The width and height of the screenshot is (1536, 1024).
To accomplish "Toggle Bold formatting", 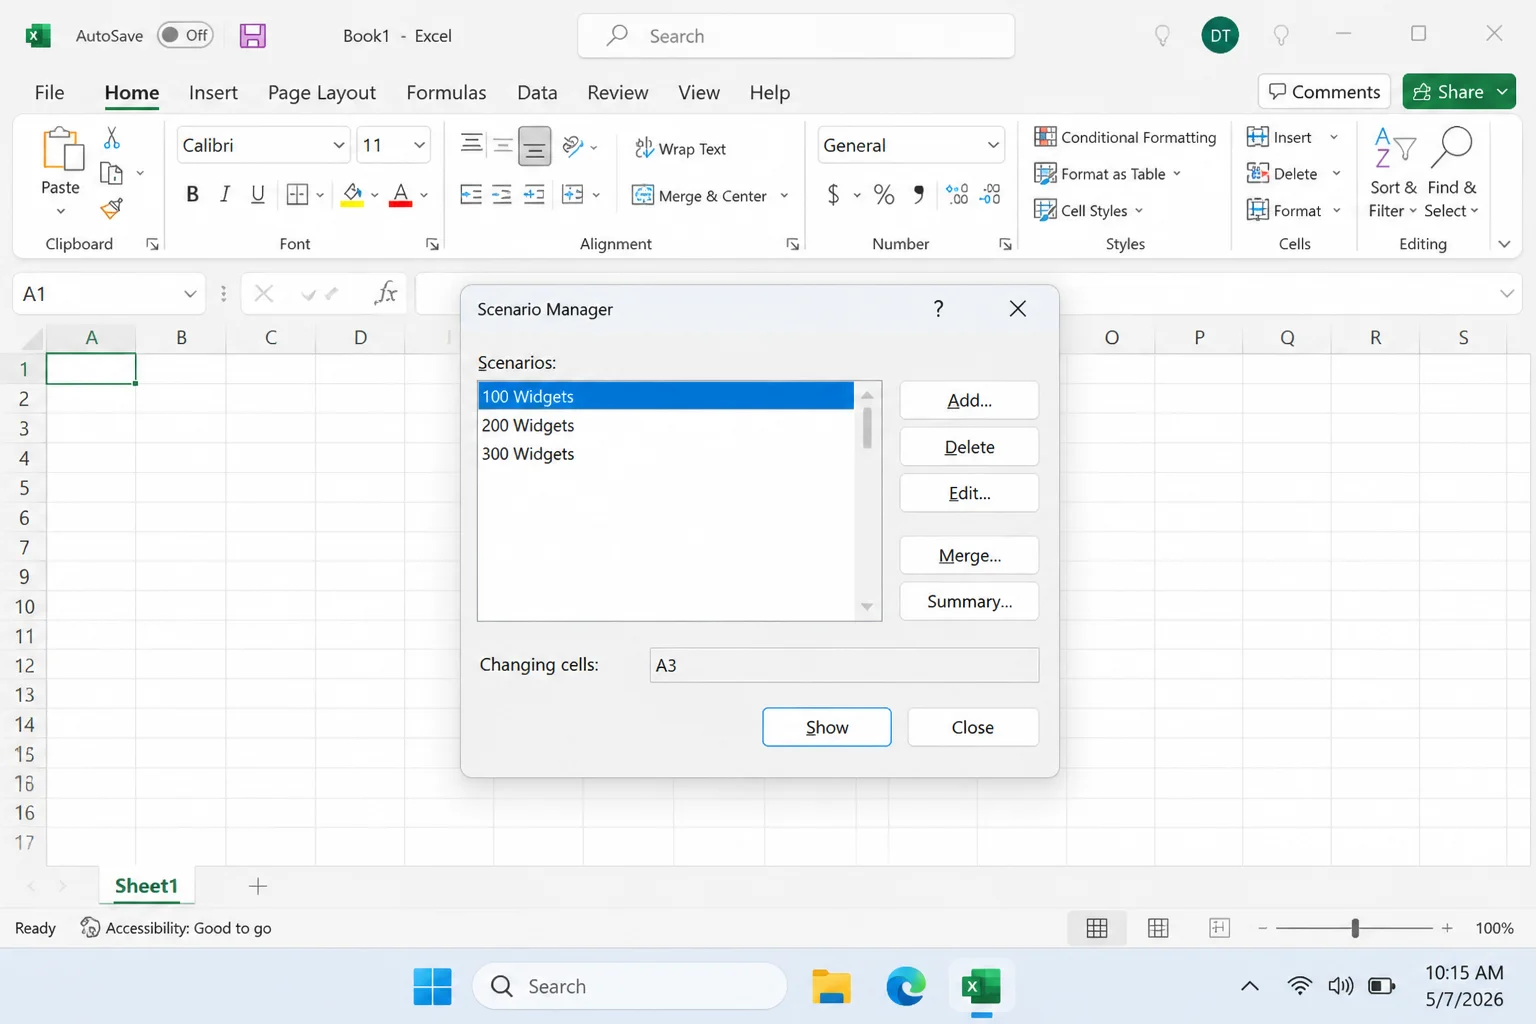I will [192, 195].
